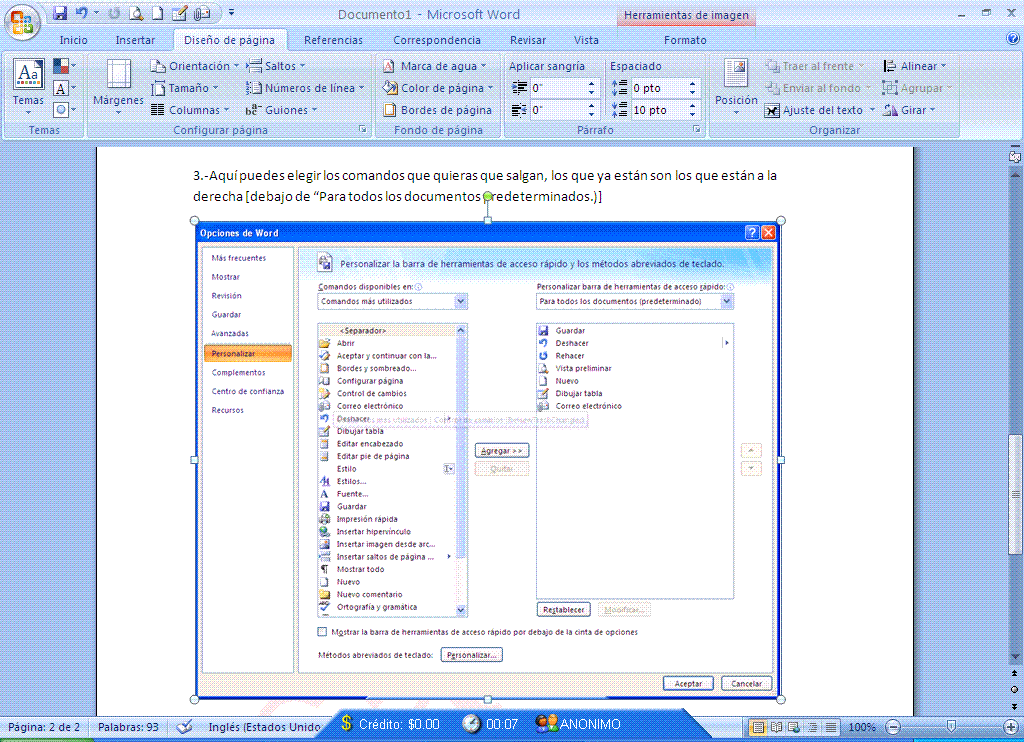Image resolution: width=1024 pixels, height=742 pixels.
Task: Open the Vista ribbon tab
Action: pos(586,40)
